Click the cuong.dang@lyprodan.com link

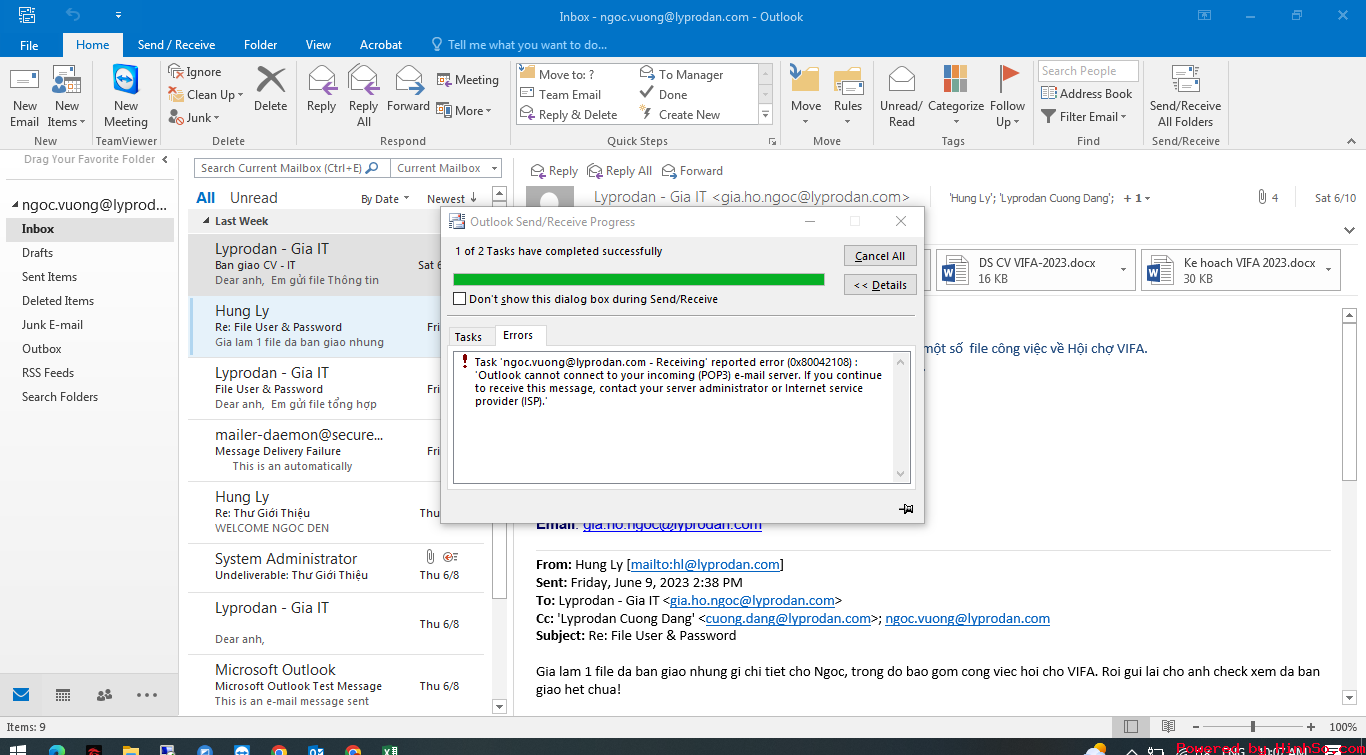[789, 618]
